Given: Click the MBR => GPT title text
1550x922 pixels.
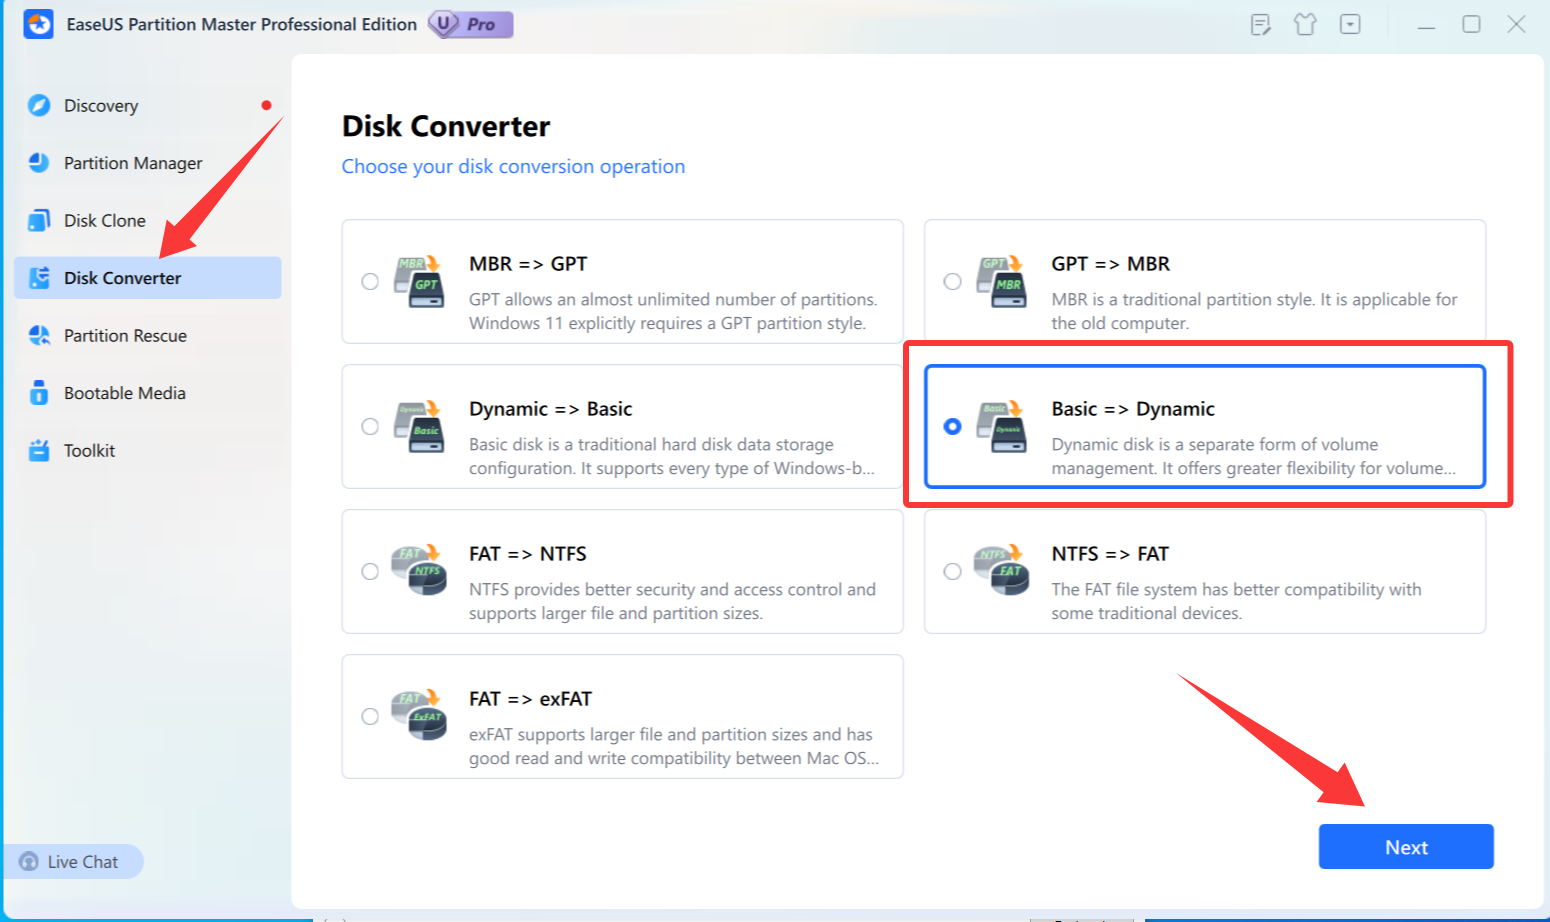Looking at the screenshot, I should point(528,264).
